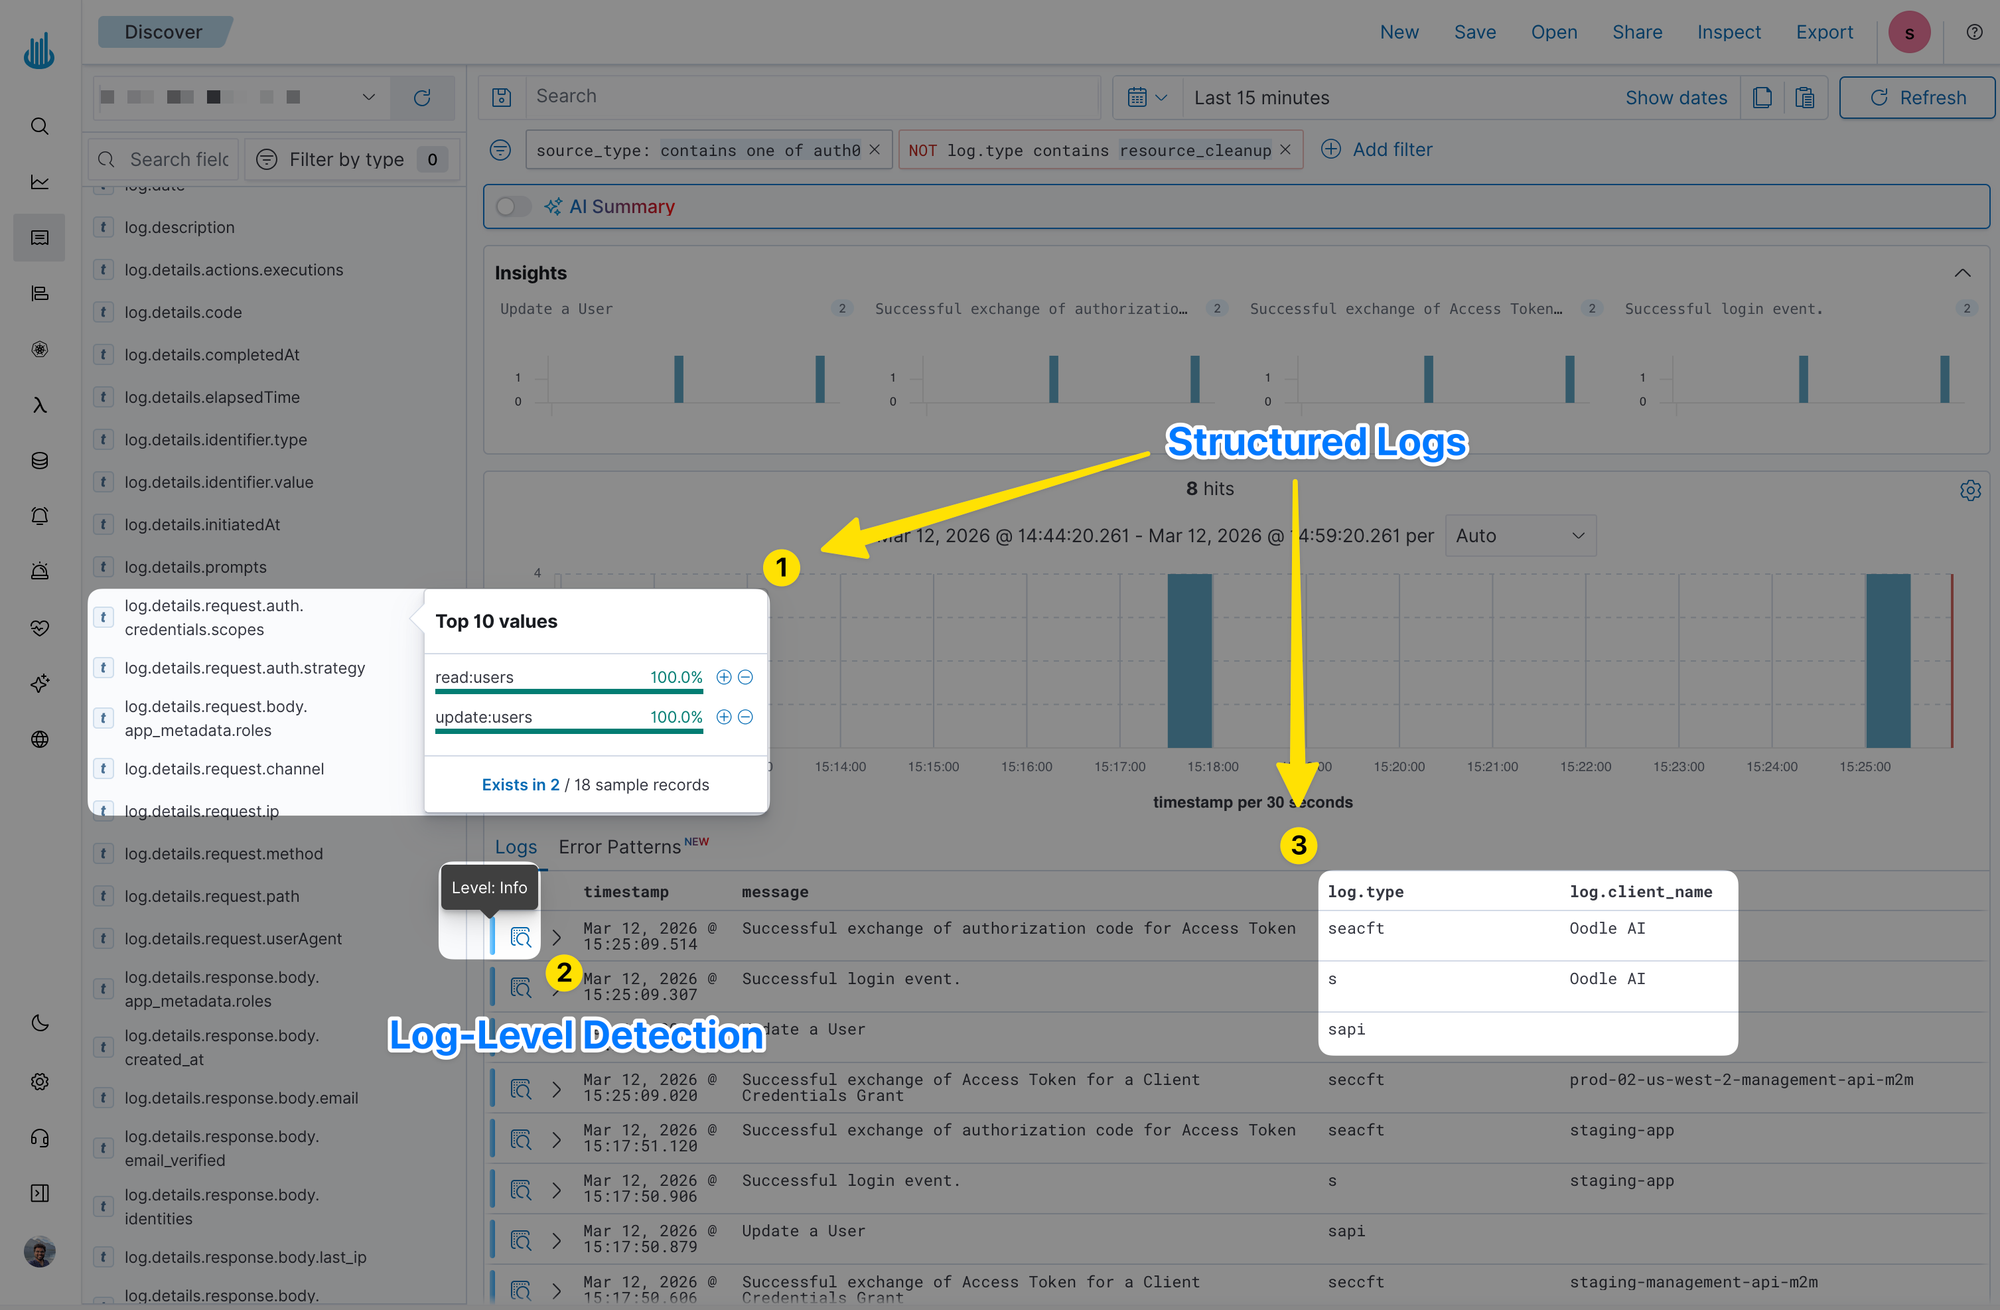
Task: Collapse the Insights panel chevron
Action: point(1962,273)
